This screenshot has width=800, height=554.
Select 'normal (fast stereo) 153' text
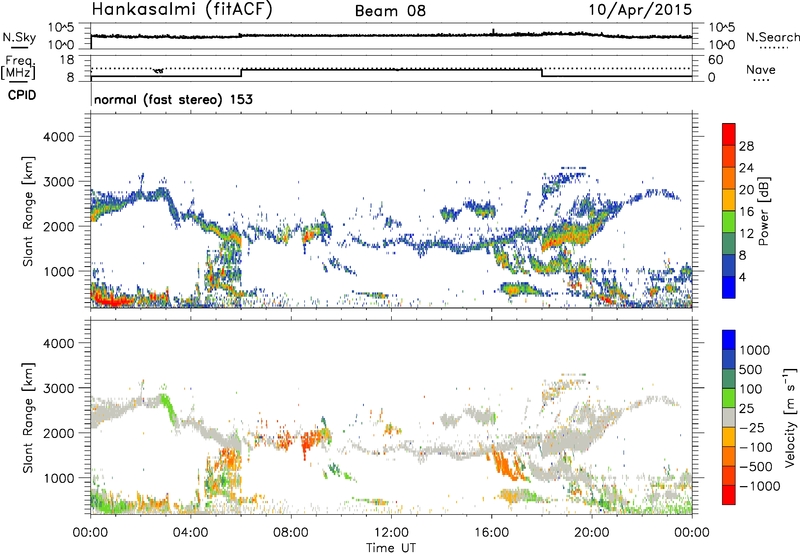(173, 99)
